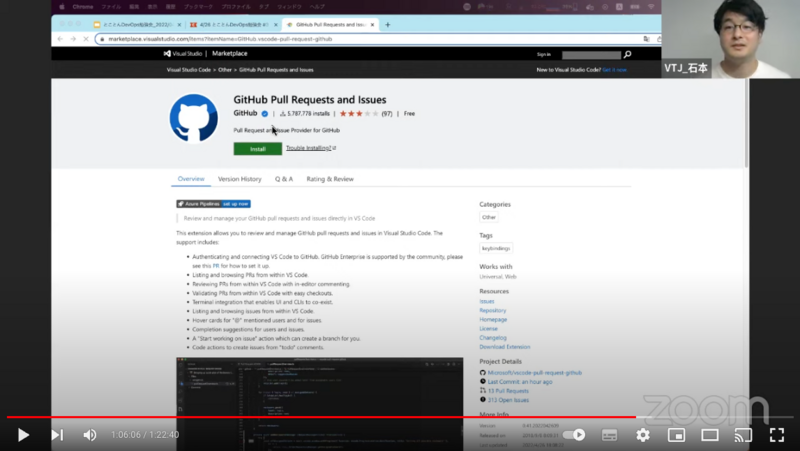The width and height of the screenshot is (800, 451).
Task: Cast video to a TV
Action: click(743, 435)
